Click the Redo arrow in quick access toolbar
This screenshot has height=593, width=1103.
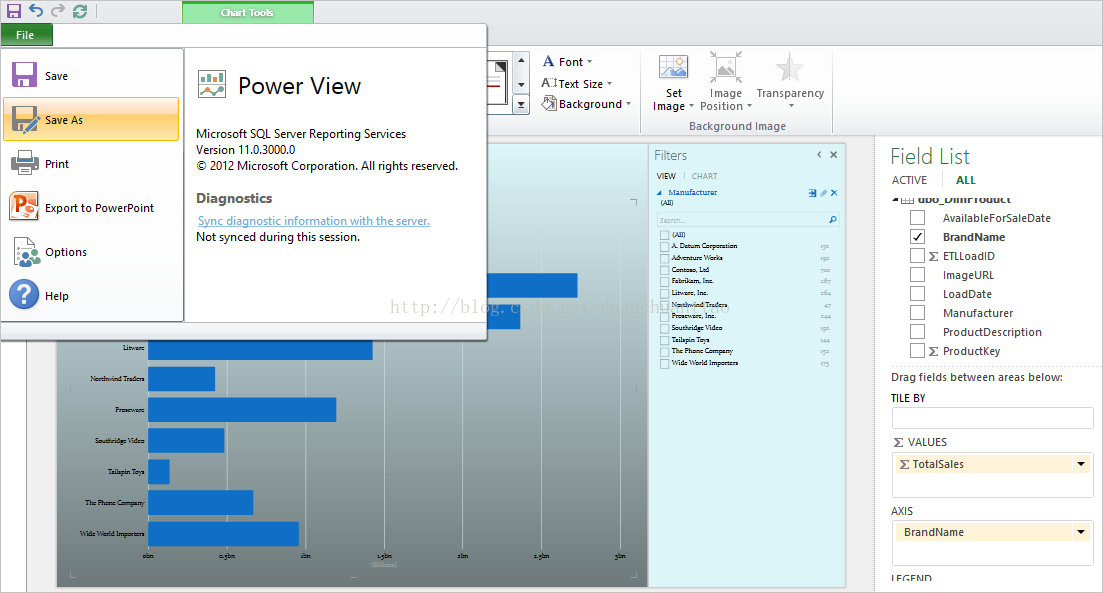[x=58, y=11]
